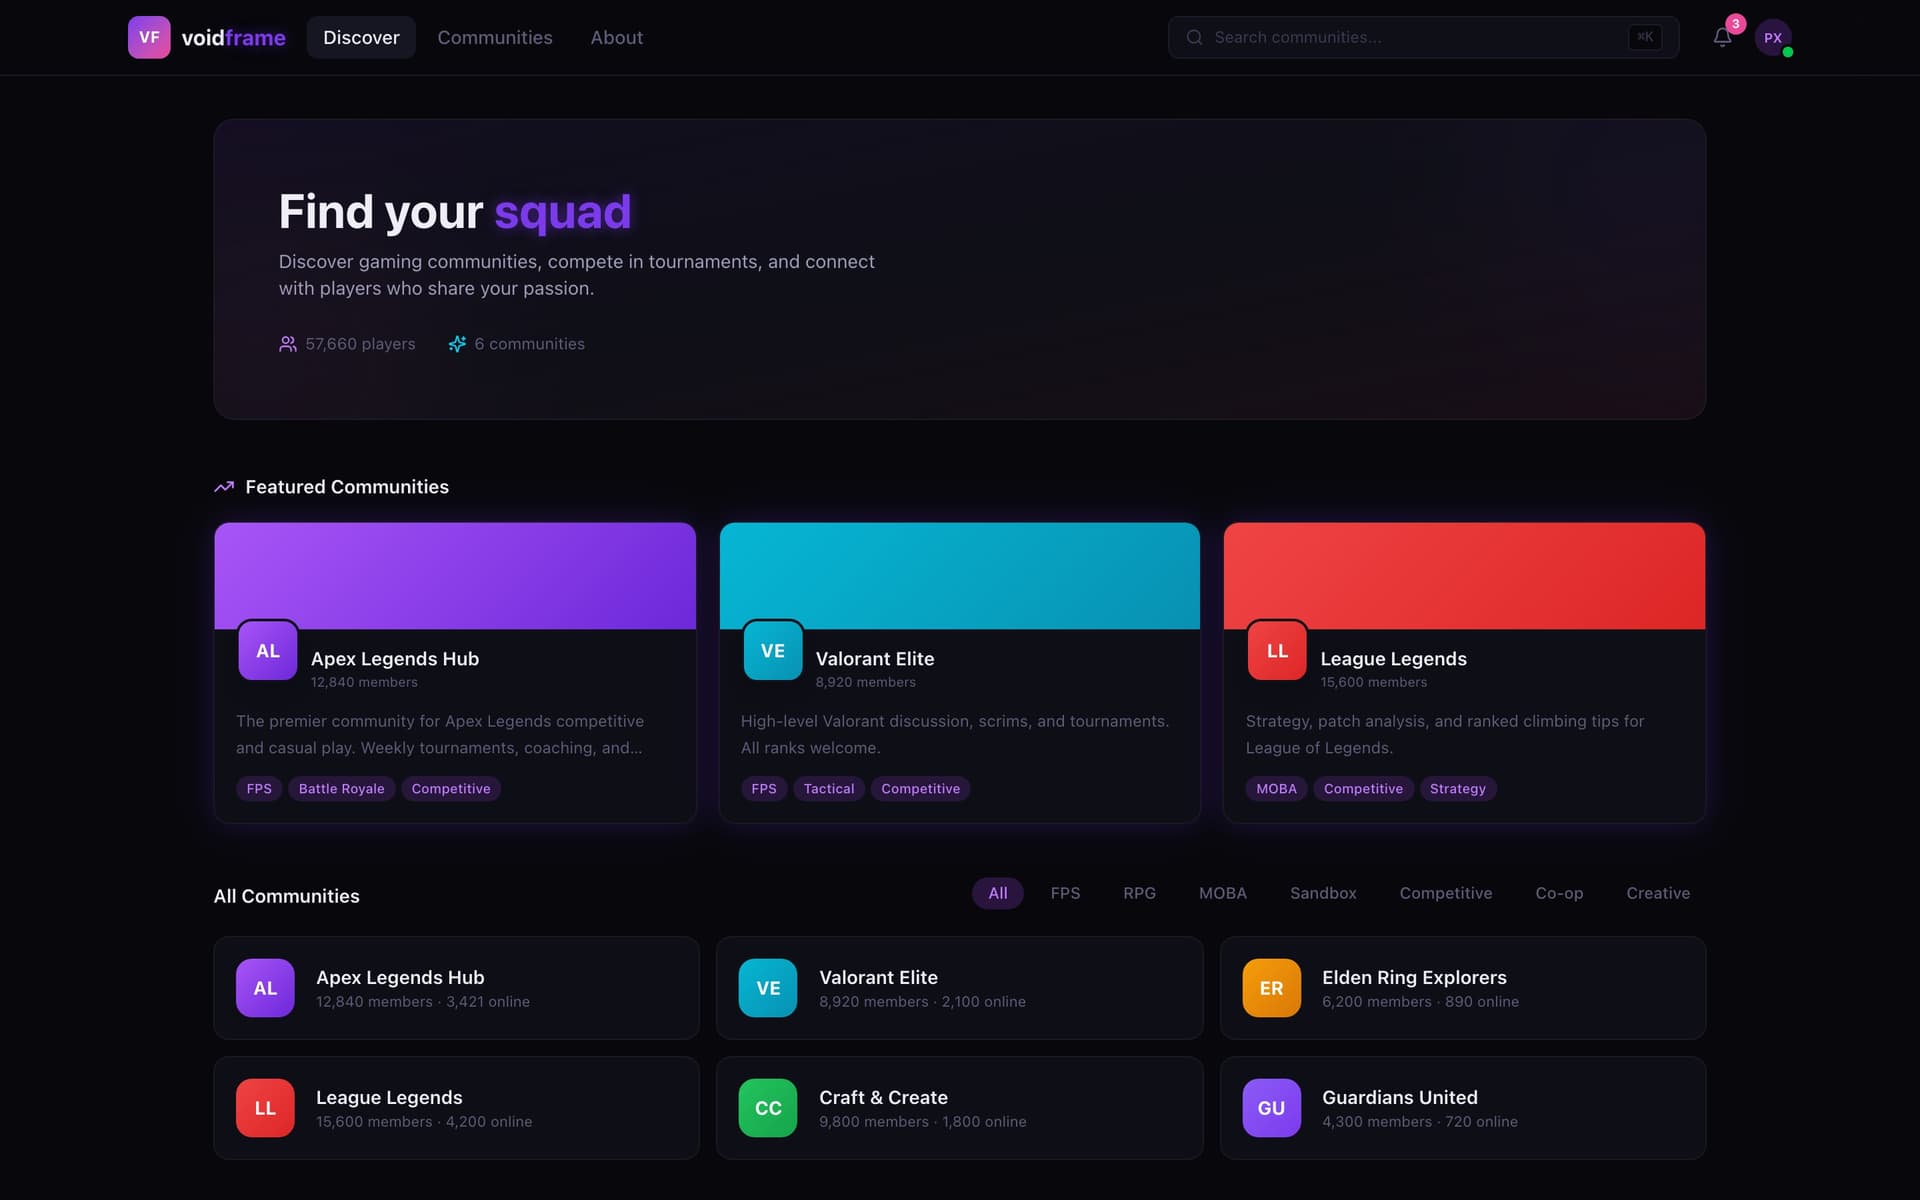Screen dimensions: 1920x1200
Task: Focus the Search communities input field
Action: [x=1423, y=37]
